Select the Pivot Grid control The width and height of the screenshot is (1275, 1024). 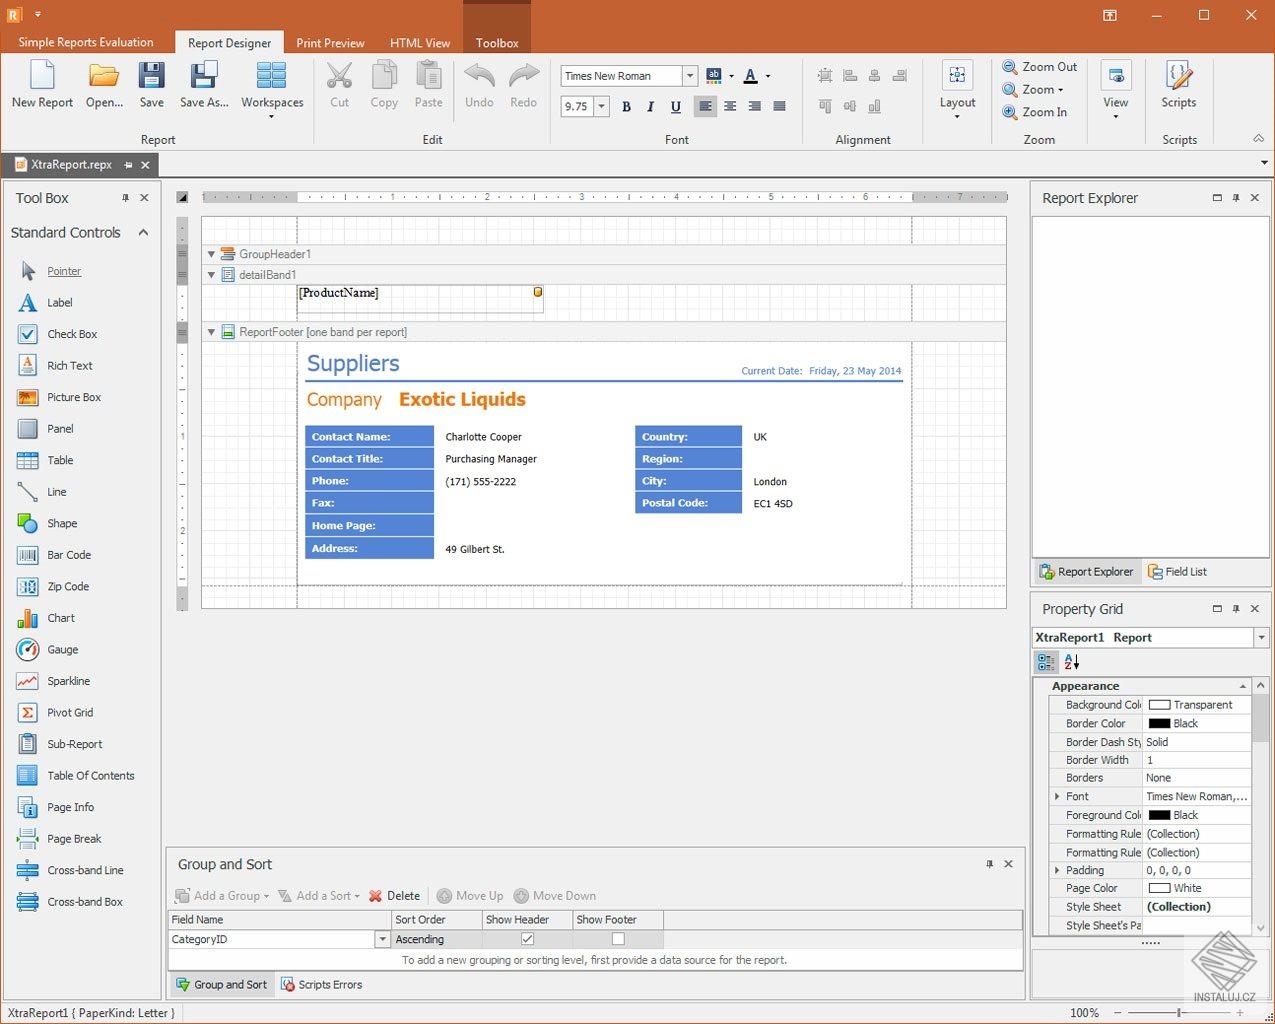pyautogui.click(x=69, y=713)
